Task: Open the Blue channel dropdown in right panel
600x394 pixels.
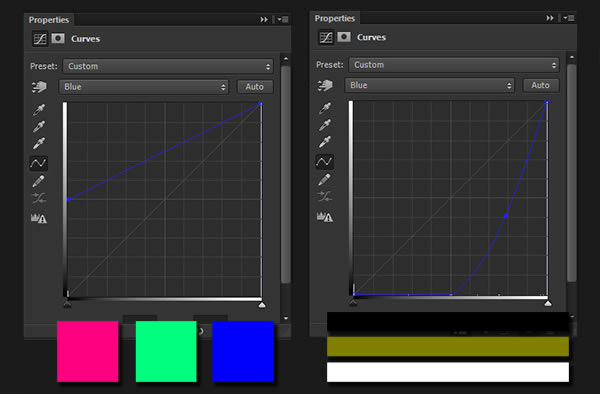Action: pyautogui.click(x=429, y=85)
